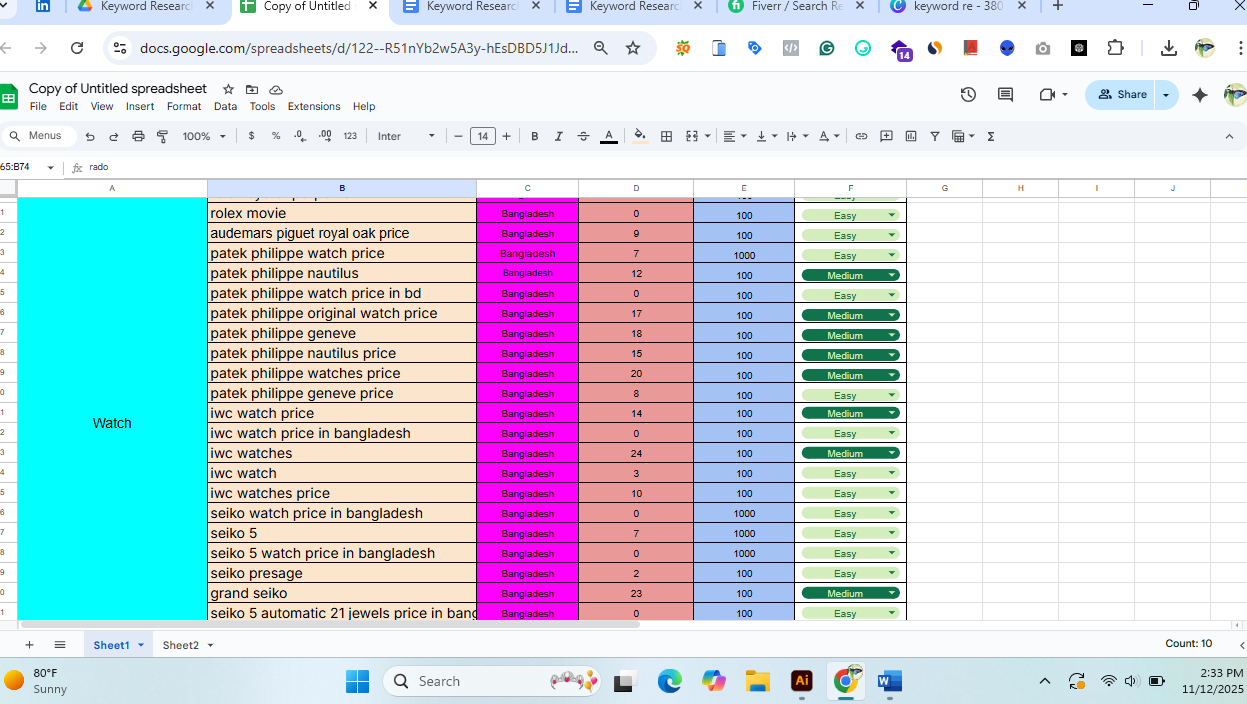Expand the text alignment dropdown

tap(745, 136)
